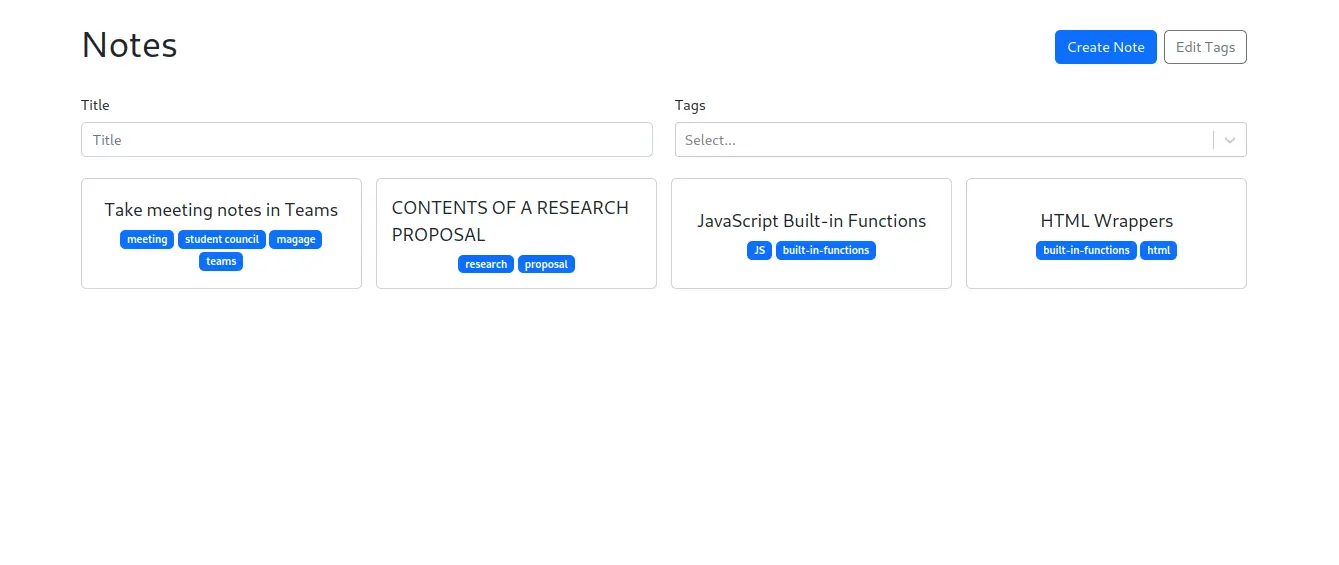This screenshot has height=565, width=1339.
Task: Select the JS tag badge
Action: (x=759, y=250)
